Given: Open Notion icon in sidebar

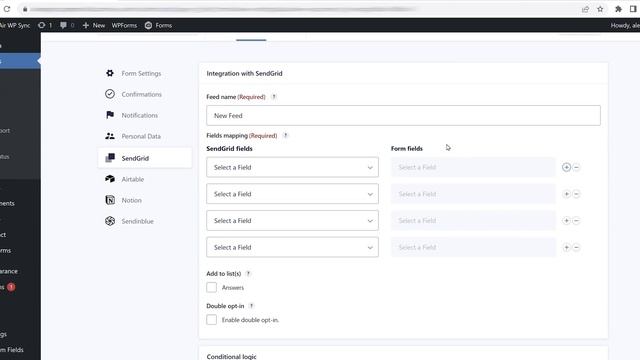Looking at the screenshot, I should tap(110, 200).
